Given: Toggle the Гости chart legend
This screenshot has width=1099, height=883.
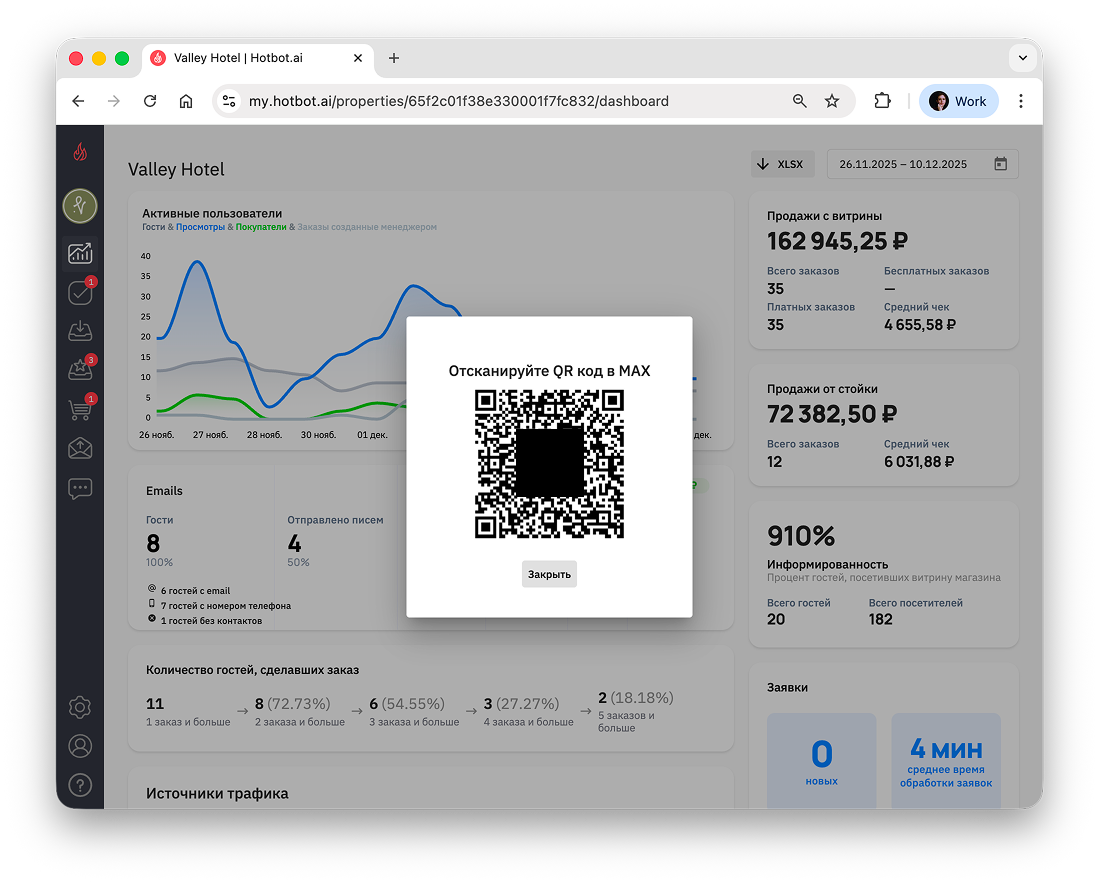Looking at the screenshot, I should point(153,227).
